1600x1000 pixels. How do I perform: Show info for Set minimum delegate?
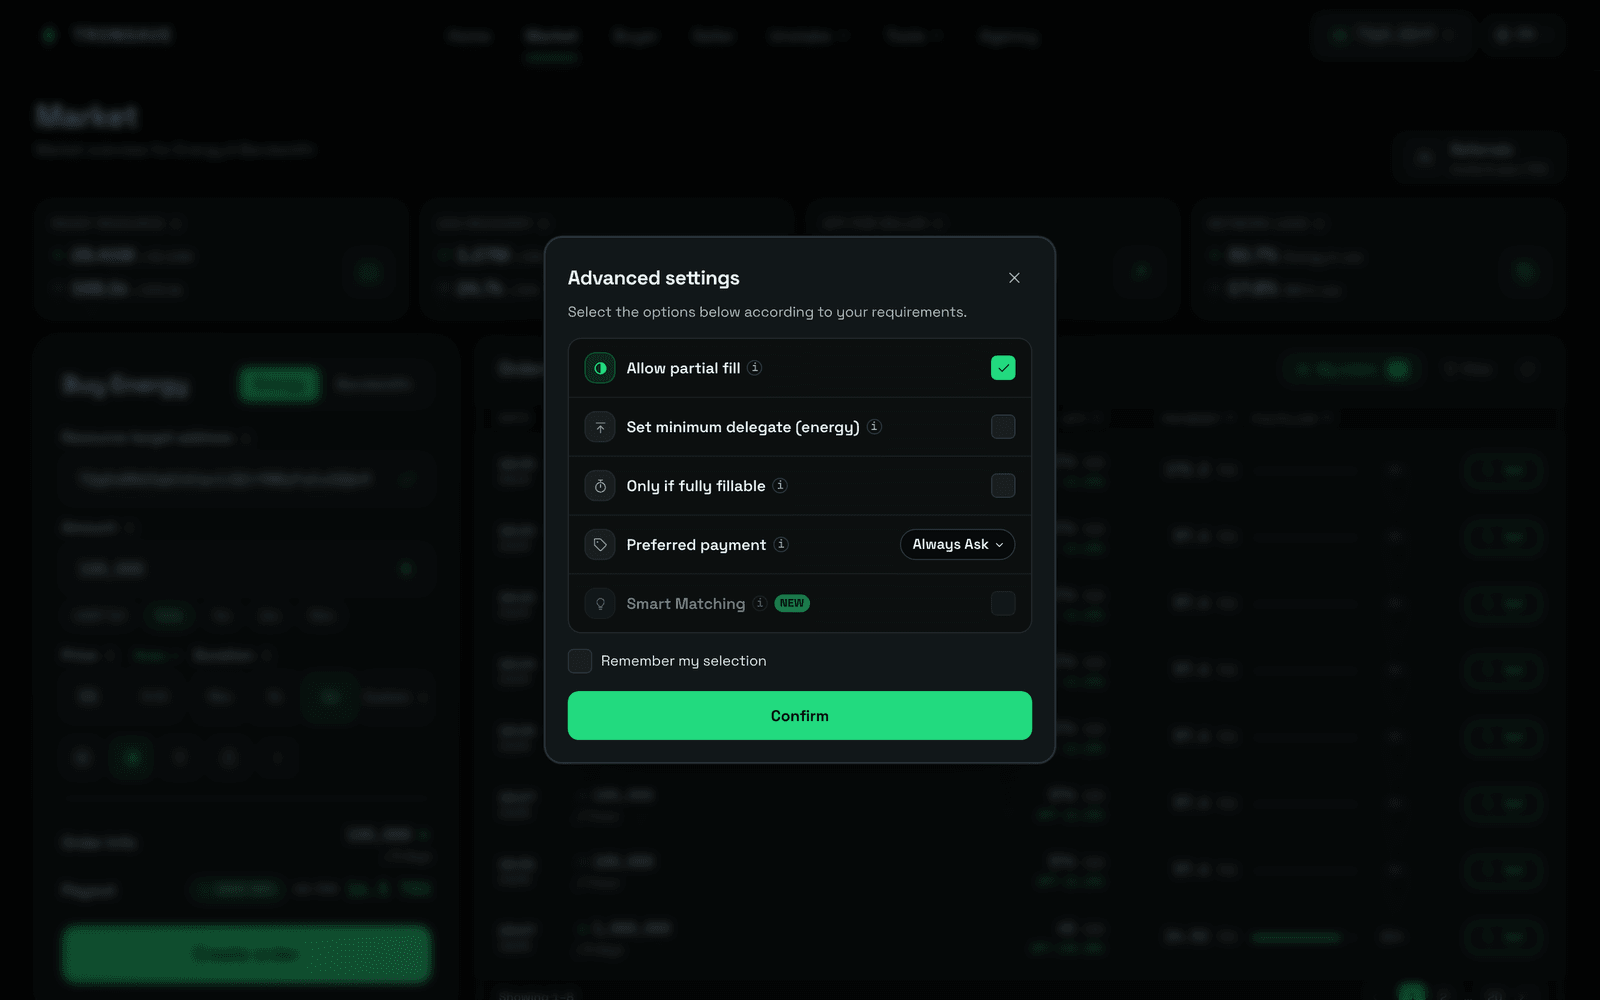[874, 426]
